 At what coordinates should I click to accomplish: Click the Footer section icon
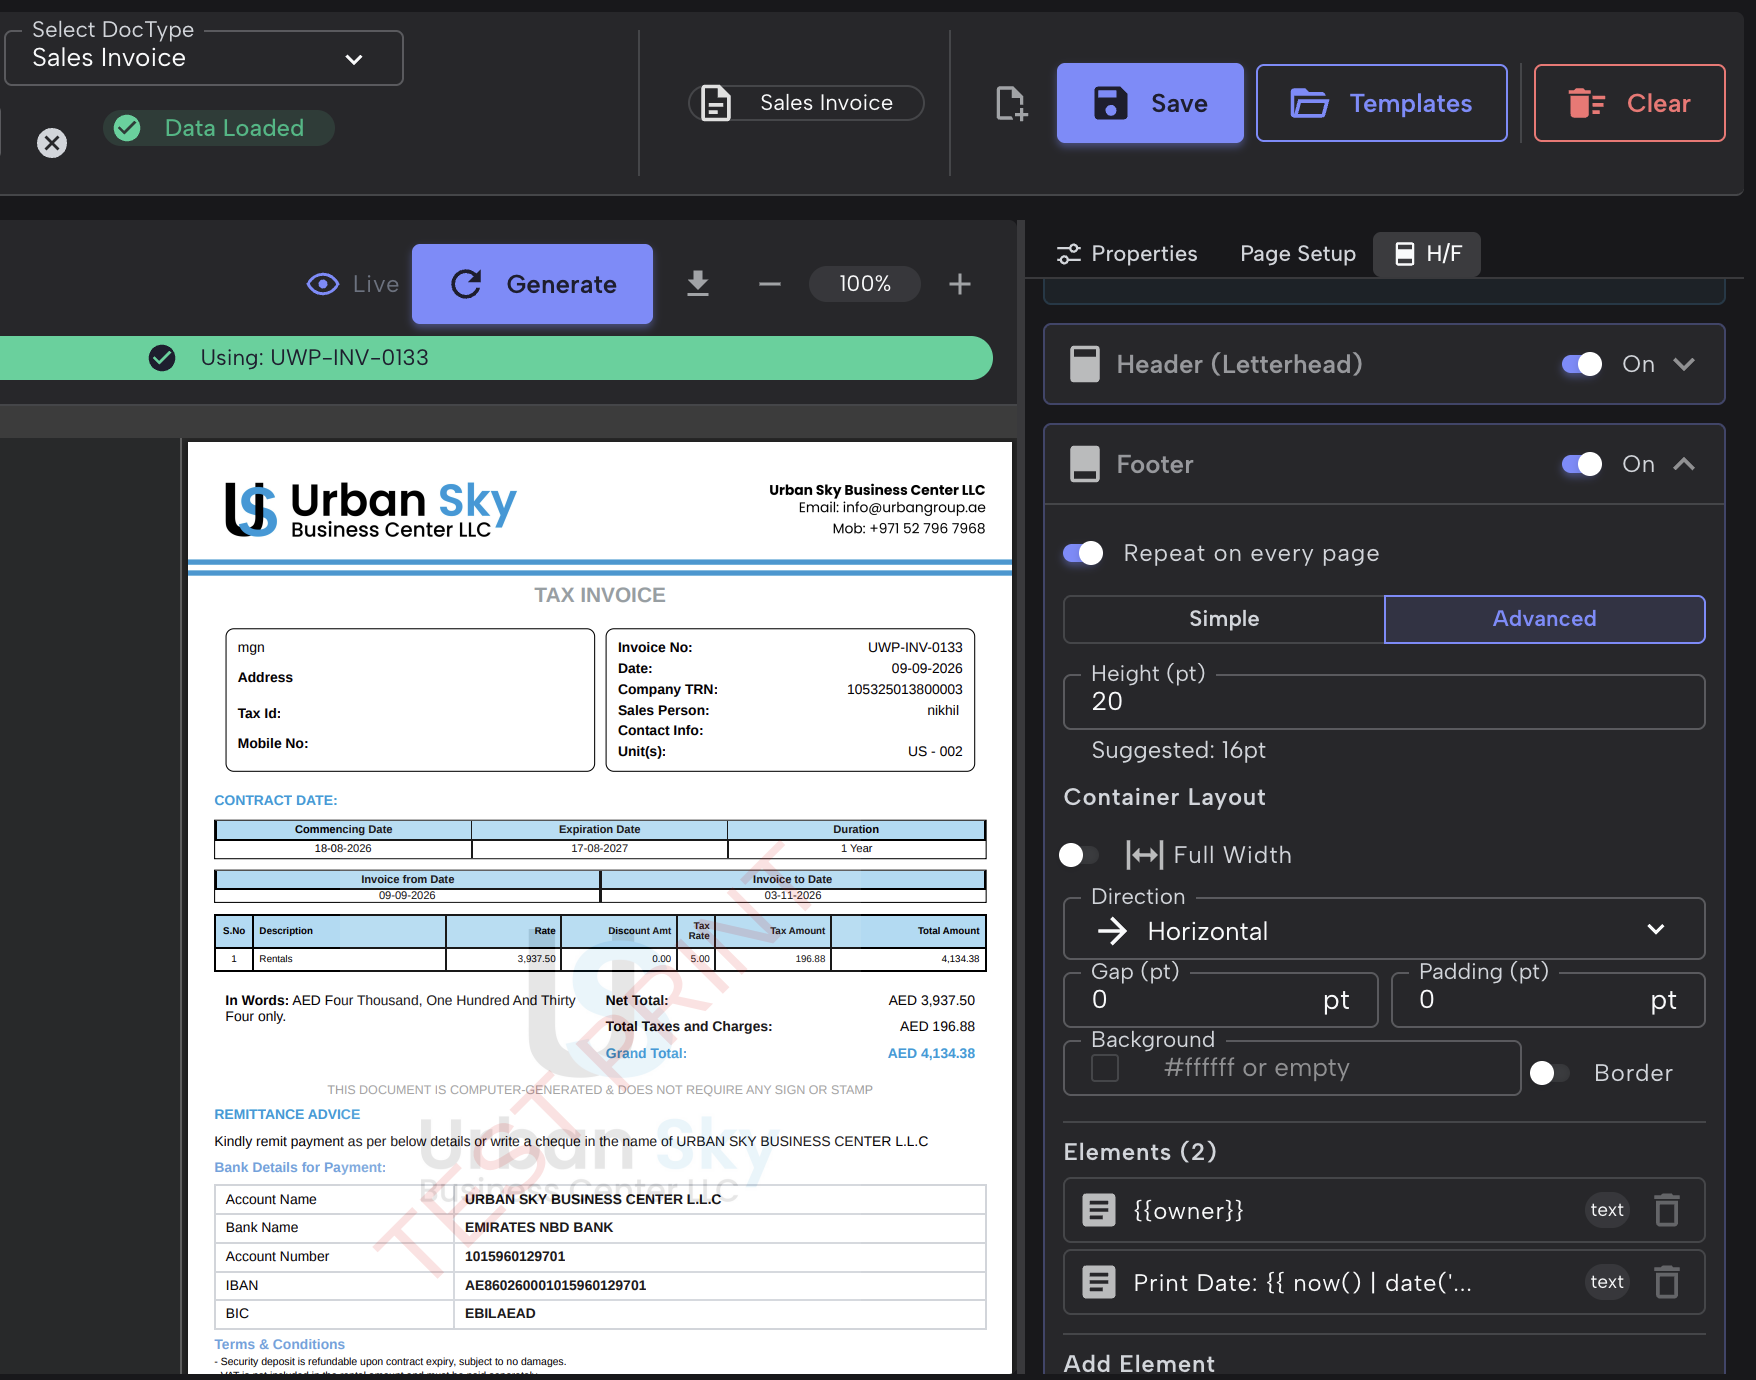click(1085, 464)
